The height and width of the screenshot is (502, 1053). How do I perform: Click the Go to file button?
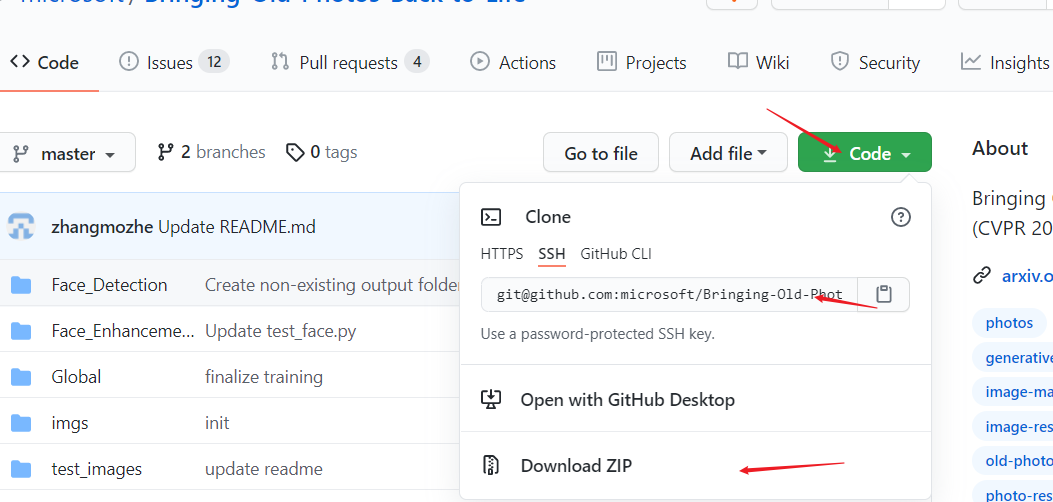point(601,153)
